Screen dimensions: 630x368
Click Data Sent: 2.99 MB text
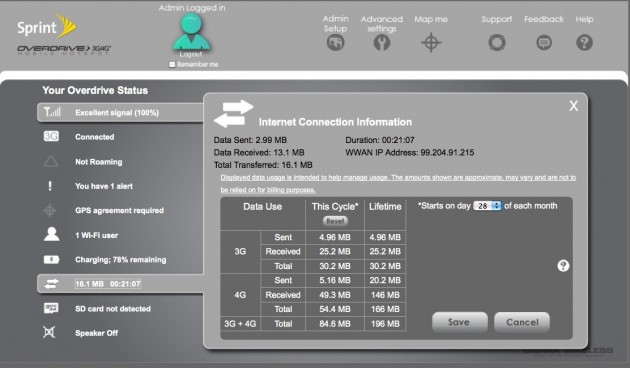[x=250, y=140]
